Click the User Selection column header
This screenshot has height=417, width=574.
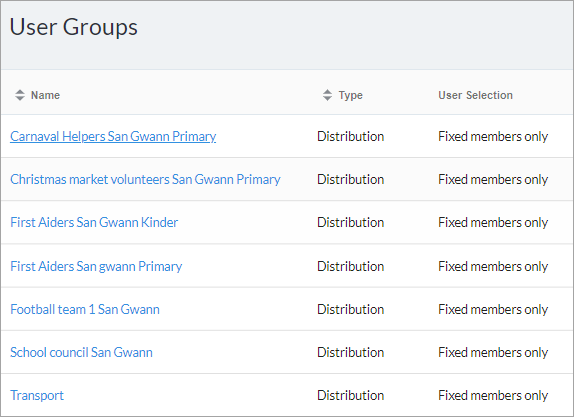476,95
